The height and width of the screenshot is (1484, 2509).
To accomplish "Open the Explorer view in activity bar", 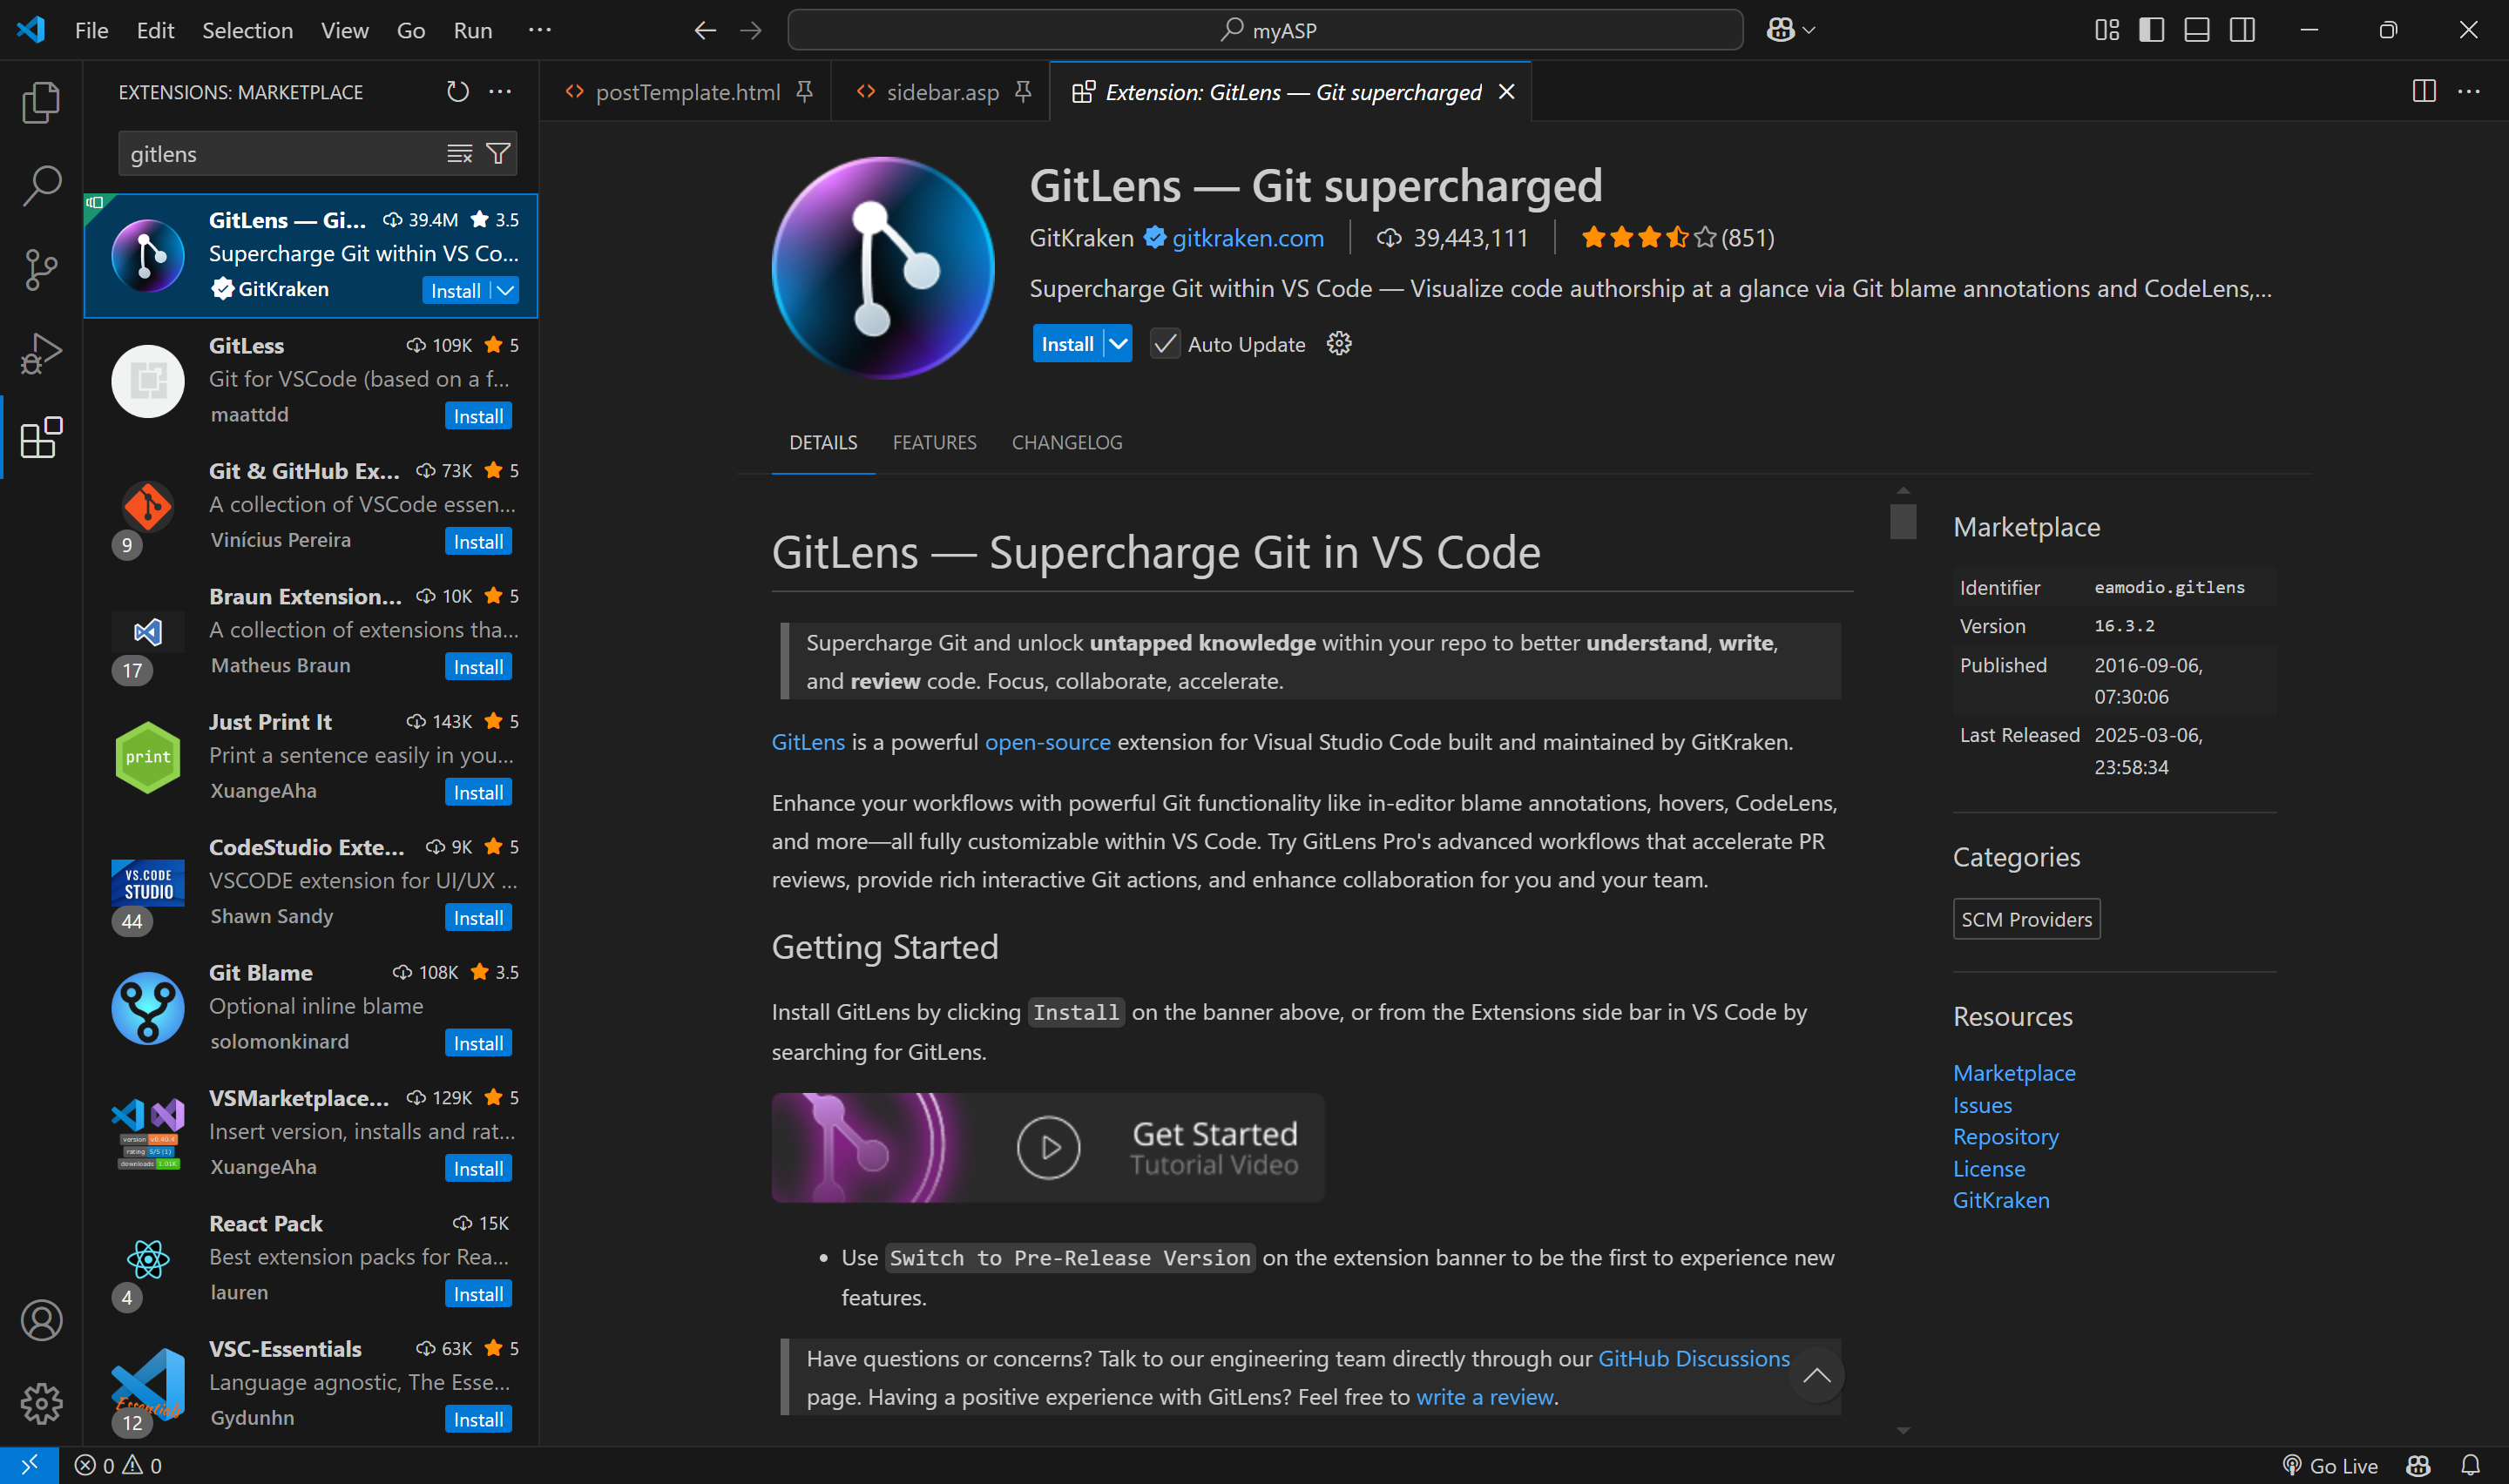I will point(41,102).
